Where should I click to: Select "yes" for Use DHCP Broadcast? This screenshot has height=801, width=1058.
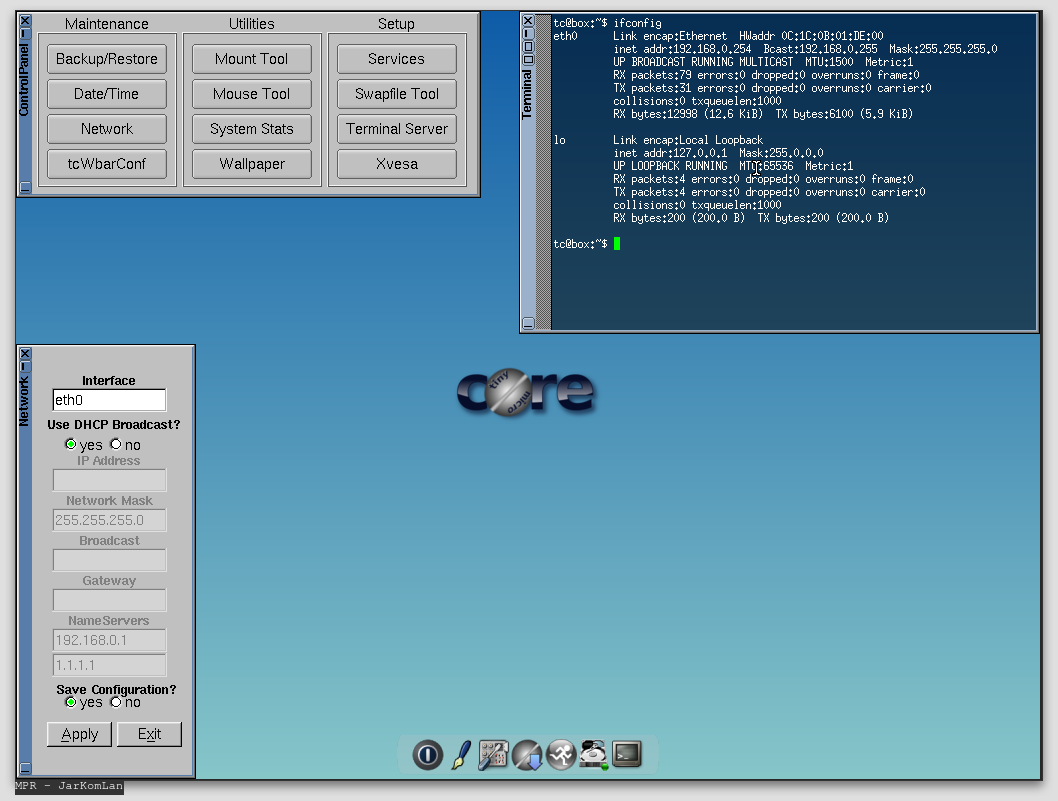click(70, 444)
